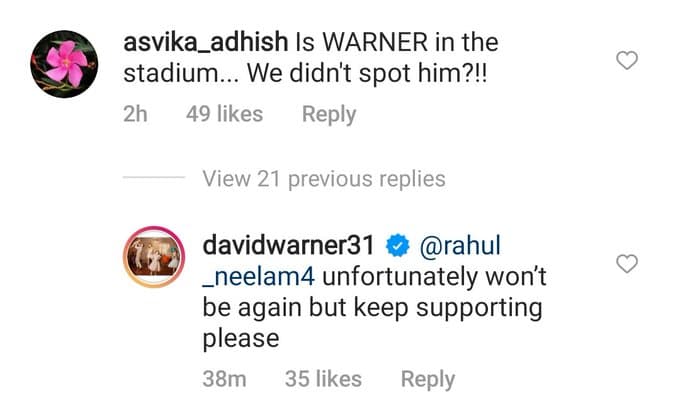Viewport: 680px width, 396px height.
Task: Open the asvika_adhish username profile
Action: [x=206, y=42]
